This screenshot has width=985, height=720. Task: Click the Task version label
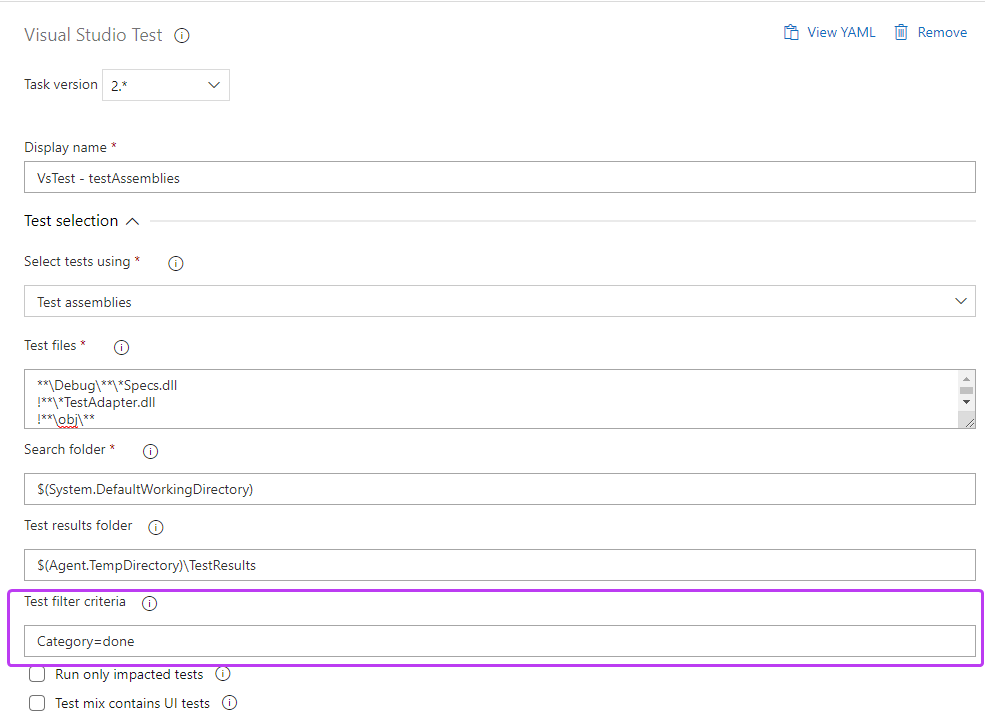point(61,84)
